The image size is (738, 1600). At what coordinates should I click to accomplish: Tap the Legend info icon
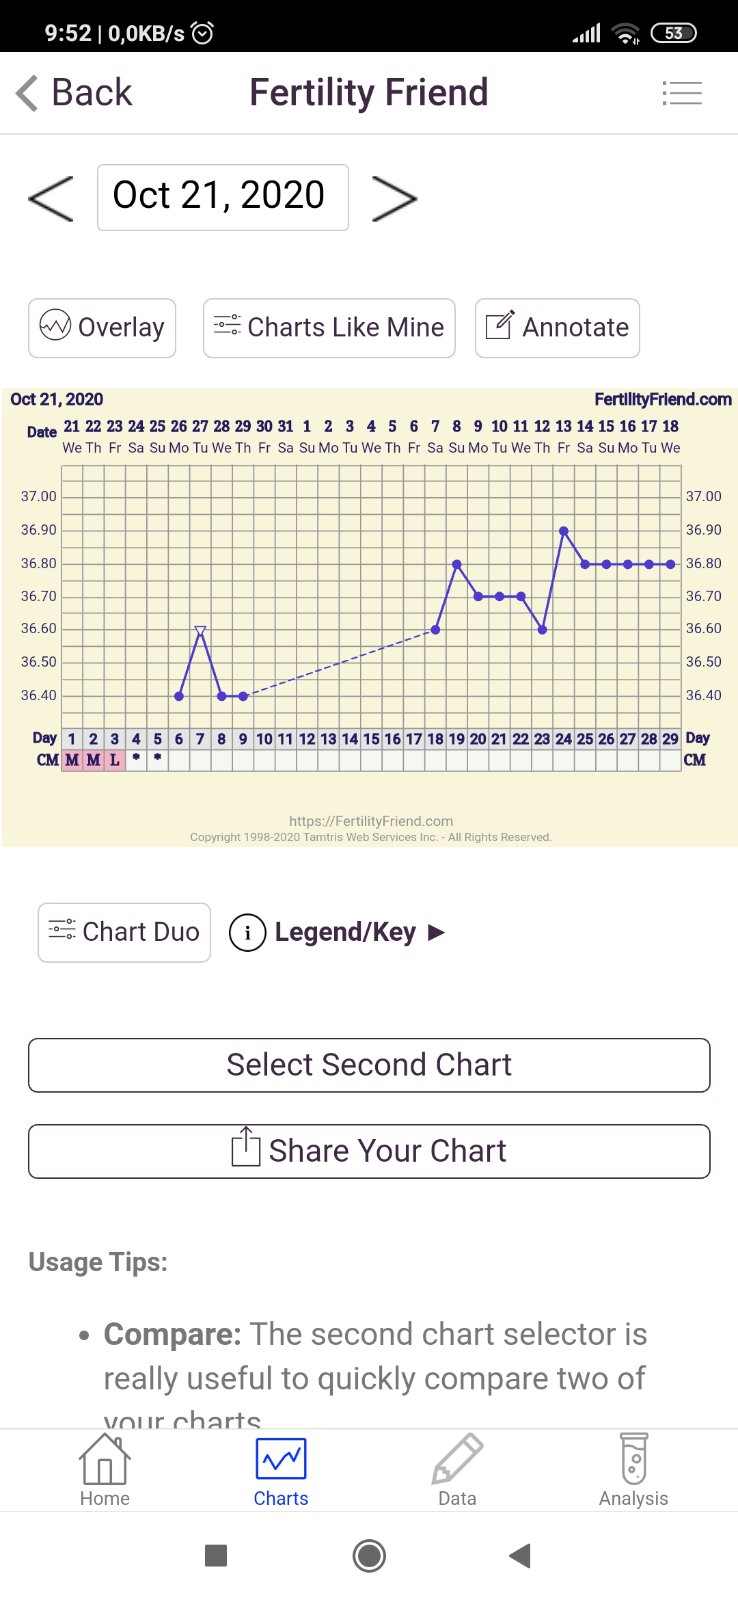pos(247,933)
